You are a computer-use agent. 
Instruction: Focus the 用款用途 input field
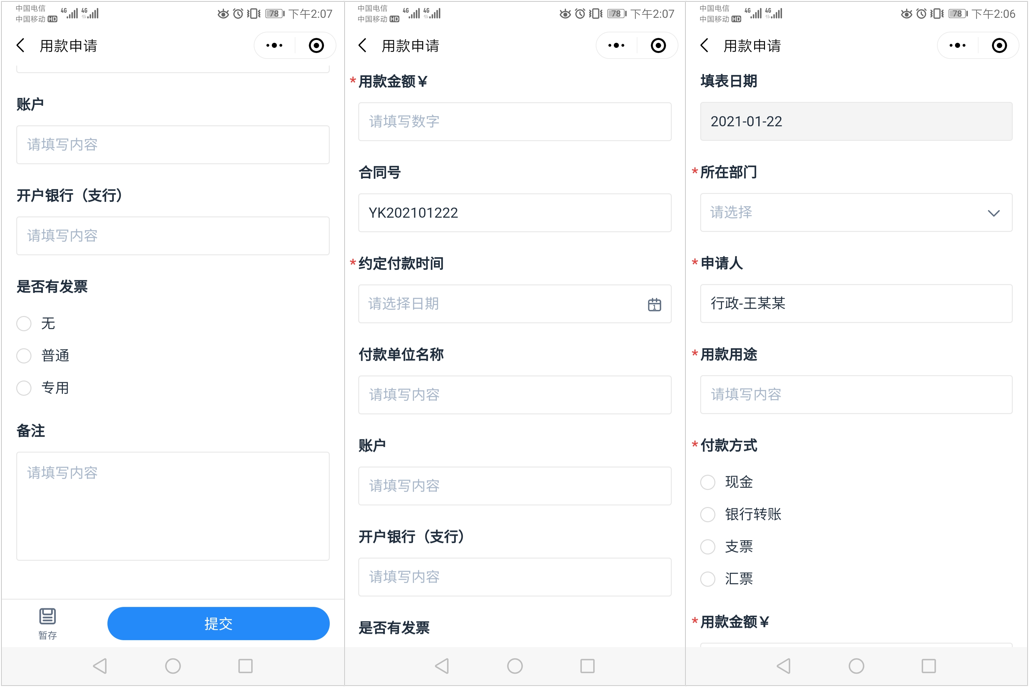856,395
